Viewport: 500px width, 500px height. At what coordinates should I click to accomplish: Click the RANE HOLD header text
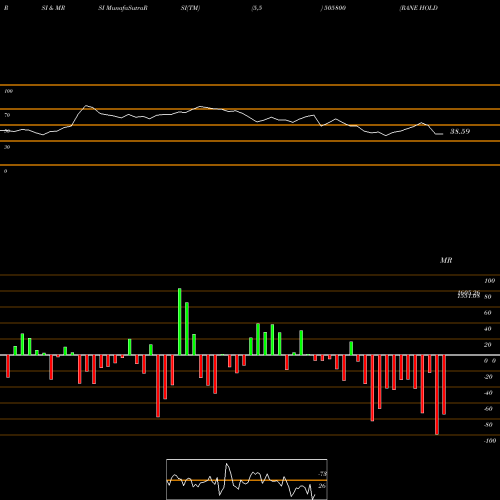point(419,8)
